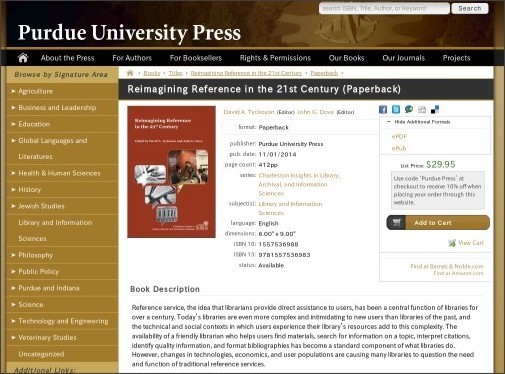The image size is (505, 374).
Task: Share the book on Twitter
Action: [x=396, y=109]
